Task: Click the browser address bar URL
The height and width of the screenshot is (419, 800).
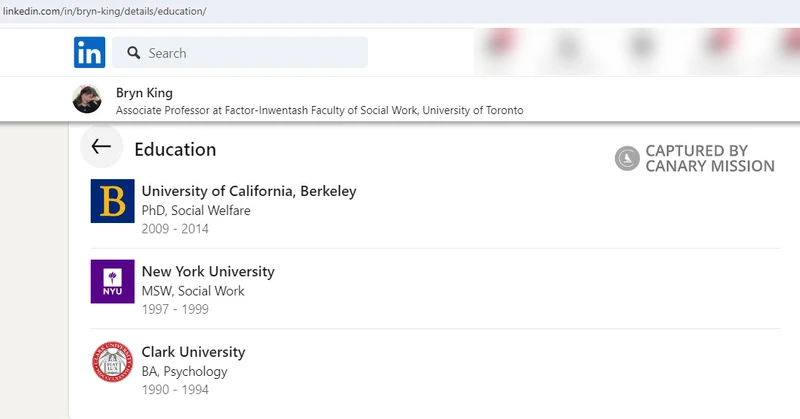Action: tap(104, 11)
